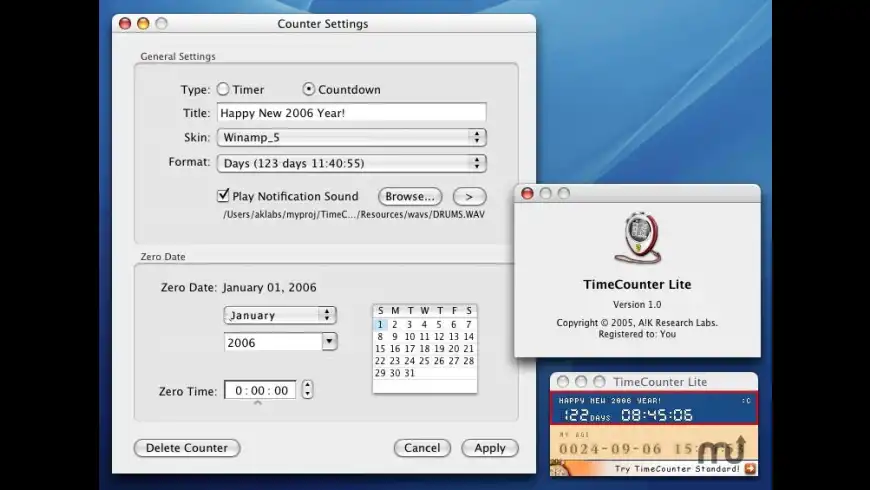This screenshot has width=870, height=490.
Task: Select the Countdown type option
Action: 308,89
